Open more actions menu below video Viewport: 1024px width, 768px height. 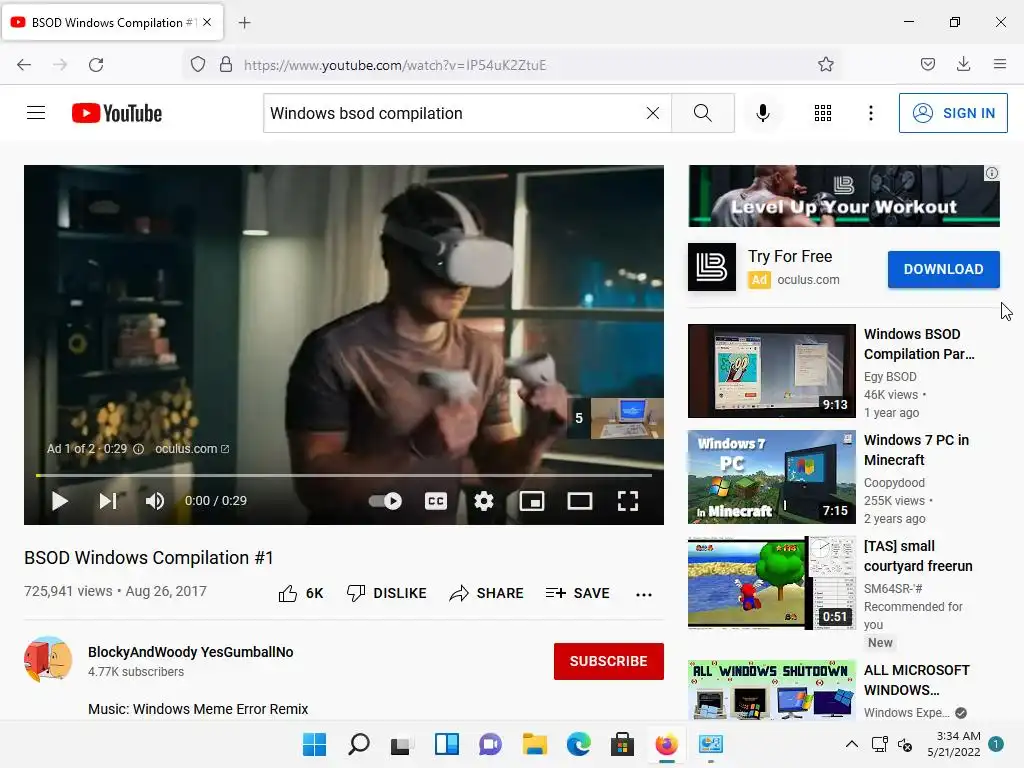(x=644, y=594)
